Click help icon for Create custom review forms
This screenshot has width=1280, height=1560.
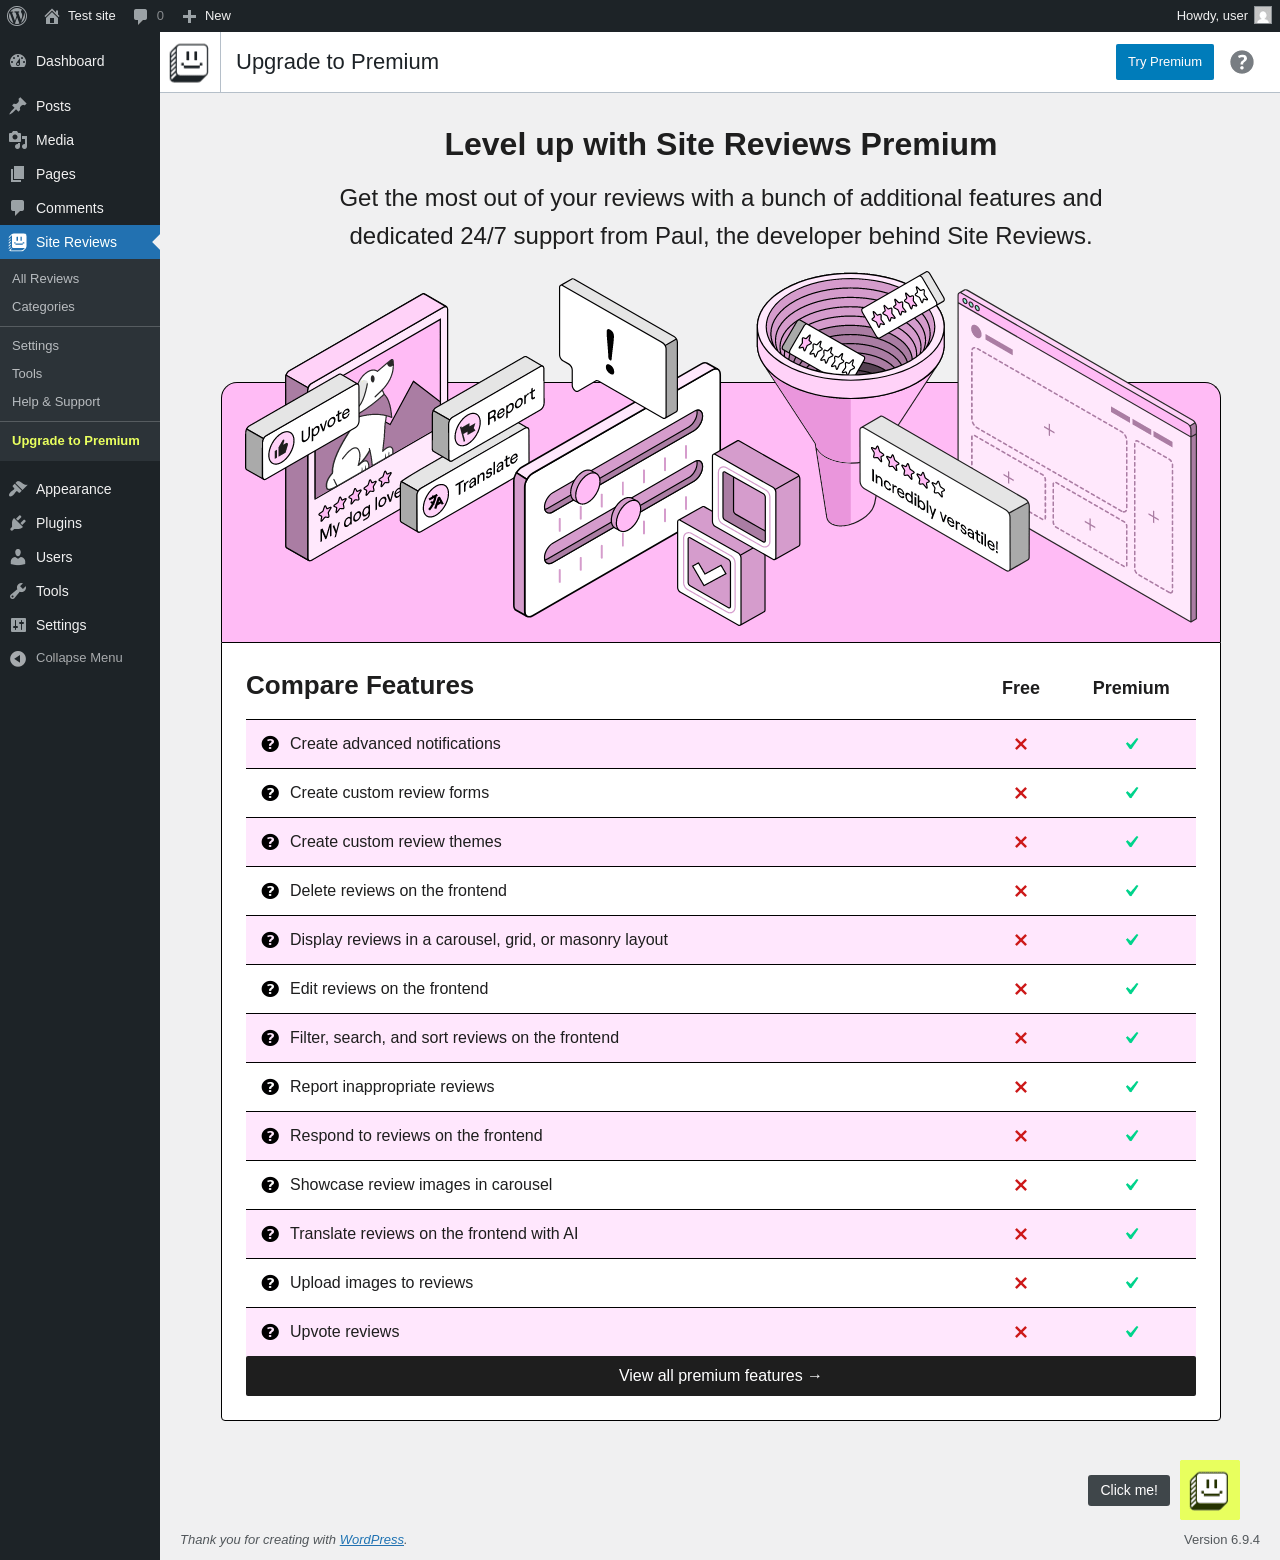pyautogui.click(x=270, y=793)
